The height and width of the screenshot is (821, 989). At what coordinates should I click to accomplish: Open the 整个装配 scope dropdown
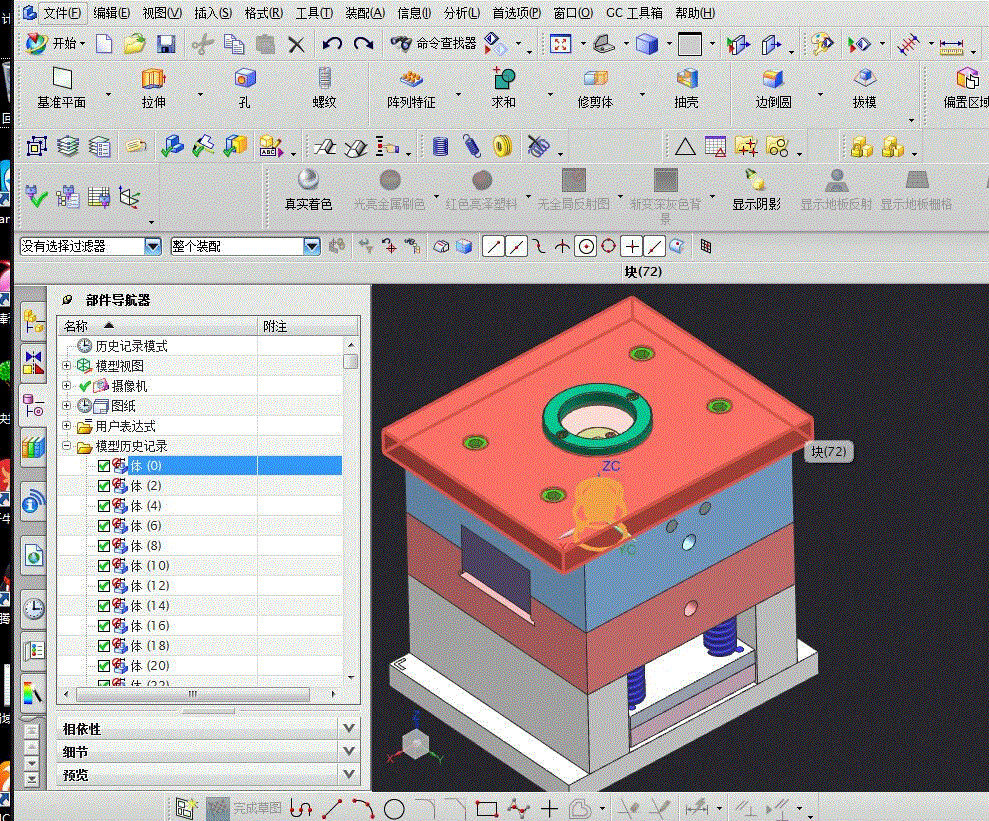click(x=312, y=246)
